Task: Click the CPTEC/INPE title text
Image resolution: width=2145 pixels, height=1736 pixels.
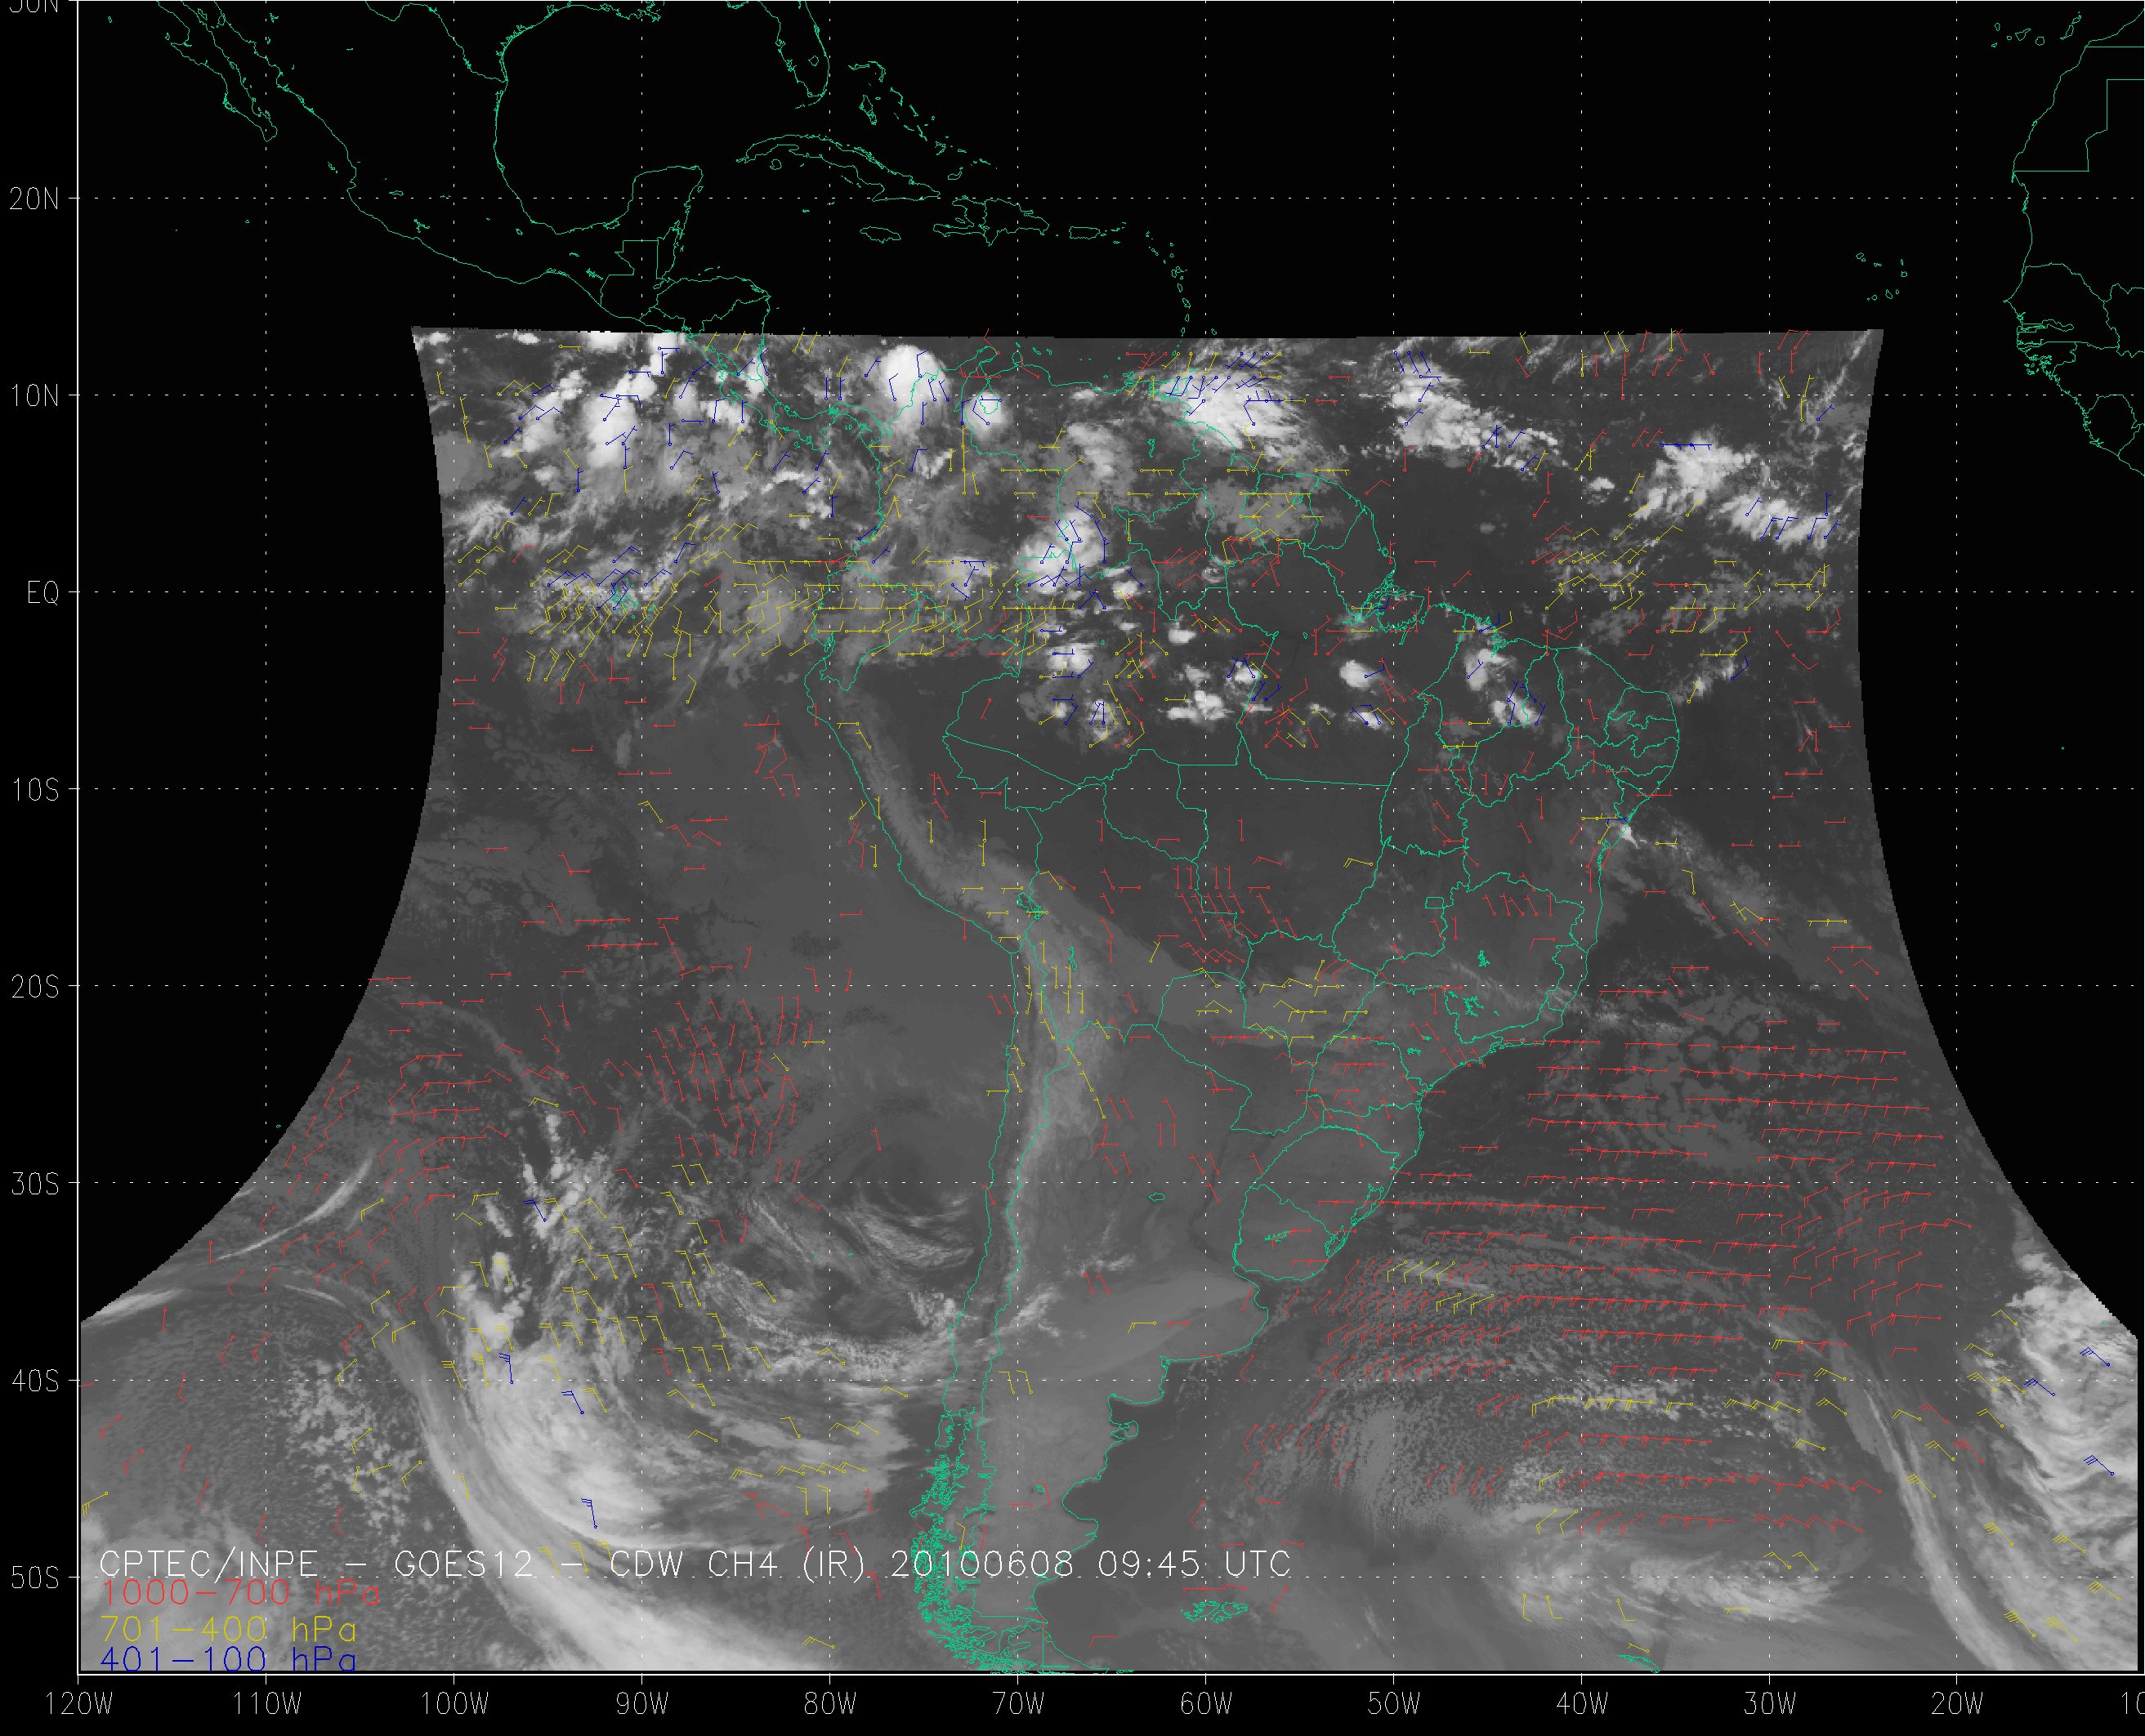Action: (x=209, y=1564)
